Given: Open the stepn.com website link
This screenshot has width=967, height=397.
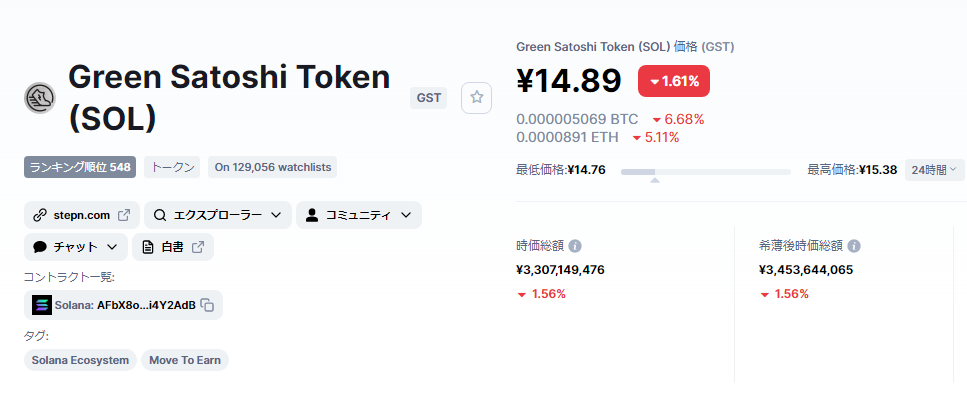Looking at the screenshot, I should pos(82,215).
